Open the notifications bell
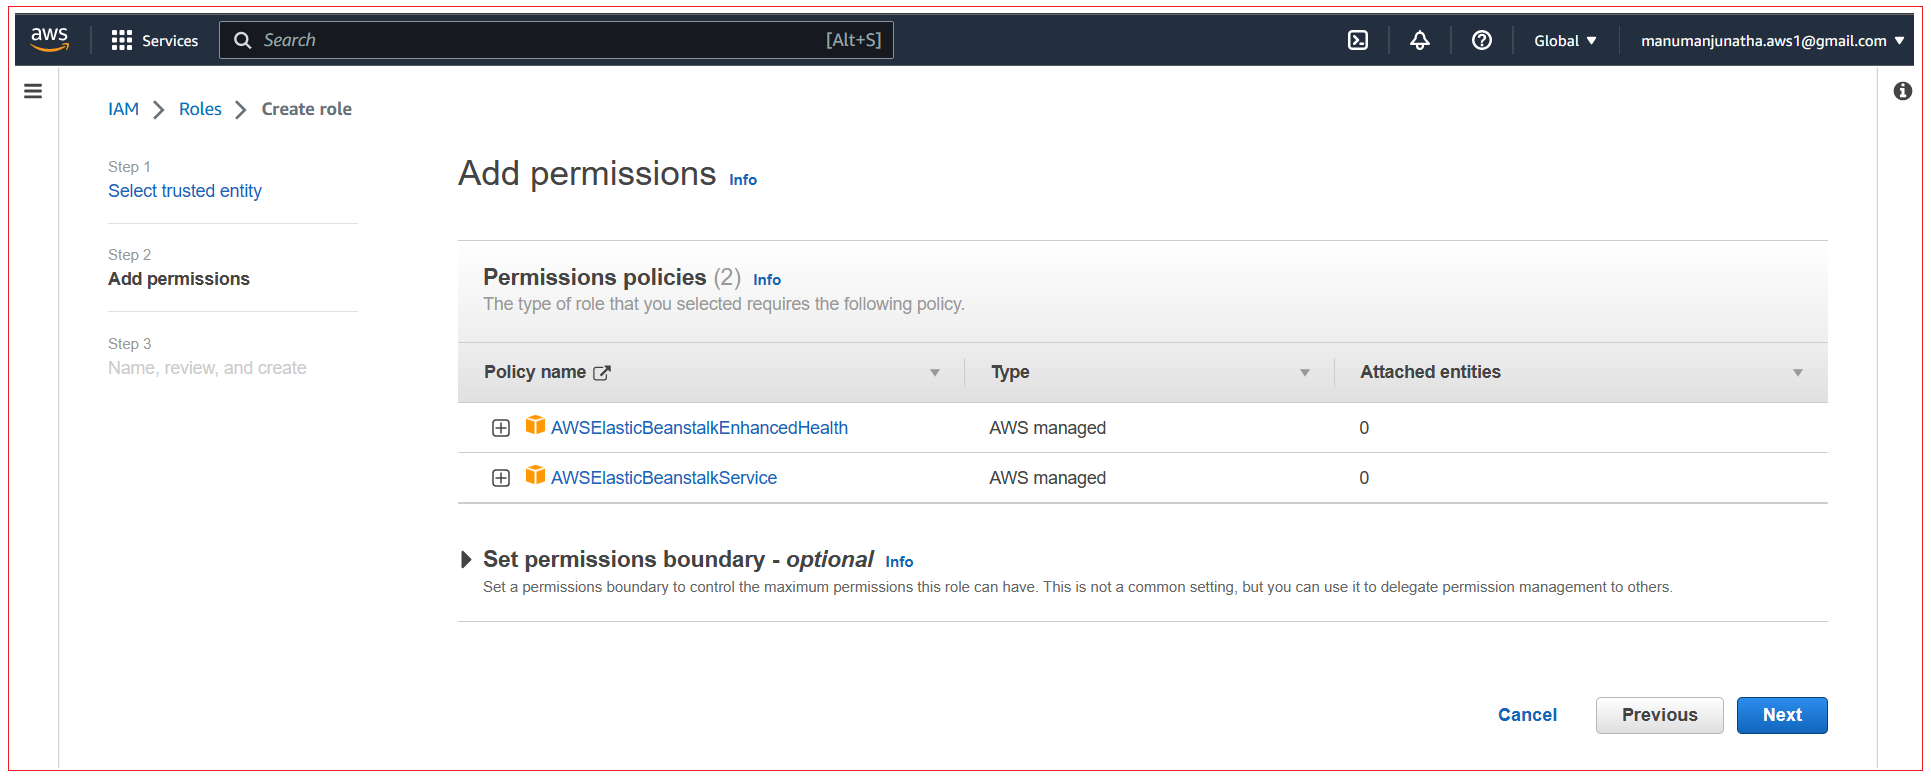Viewport: 1931px width, 781px height. click(x=1420, y=40)
